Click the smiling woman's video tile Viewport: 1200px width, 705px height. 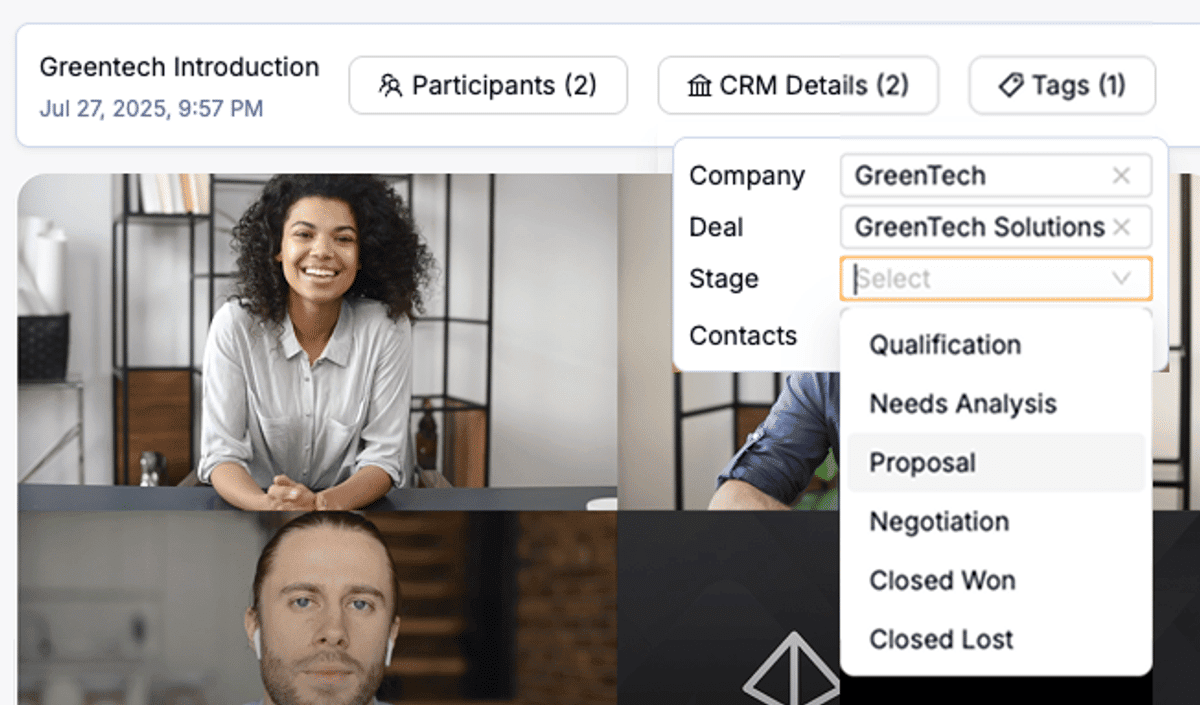click(317, 342)
